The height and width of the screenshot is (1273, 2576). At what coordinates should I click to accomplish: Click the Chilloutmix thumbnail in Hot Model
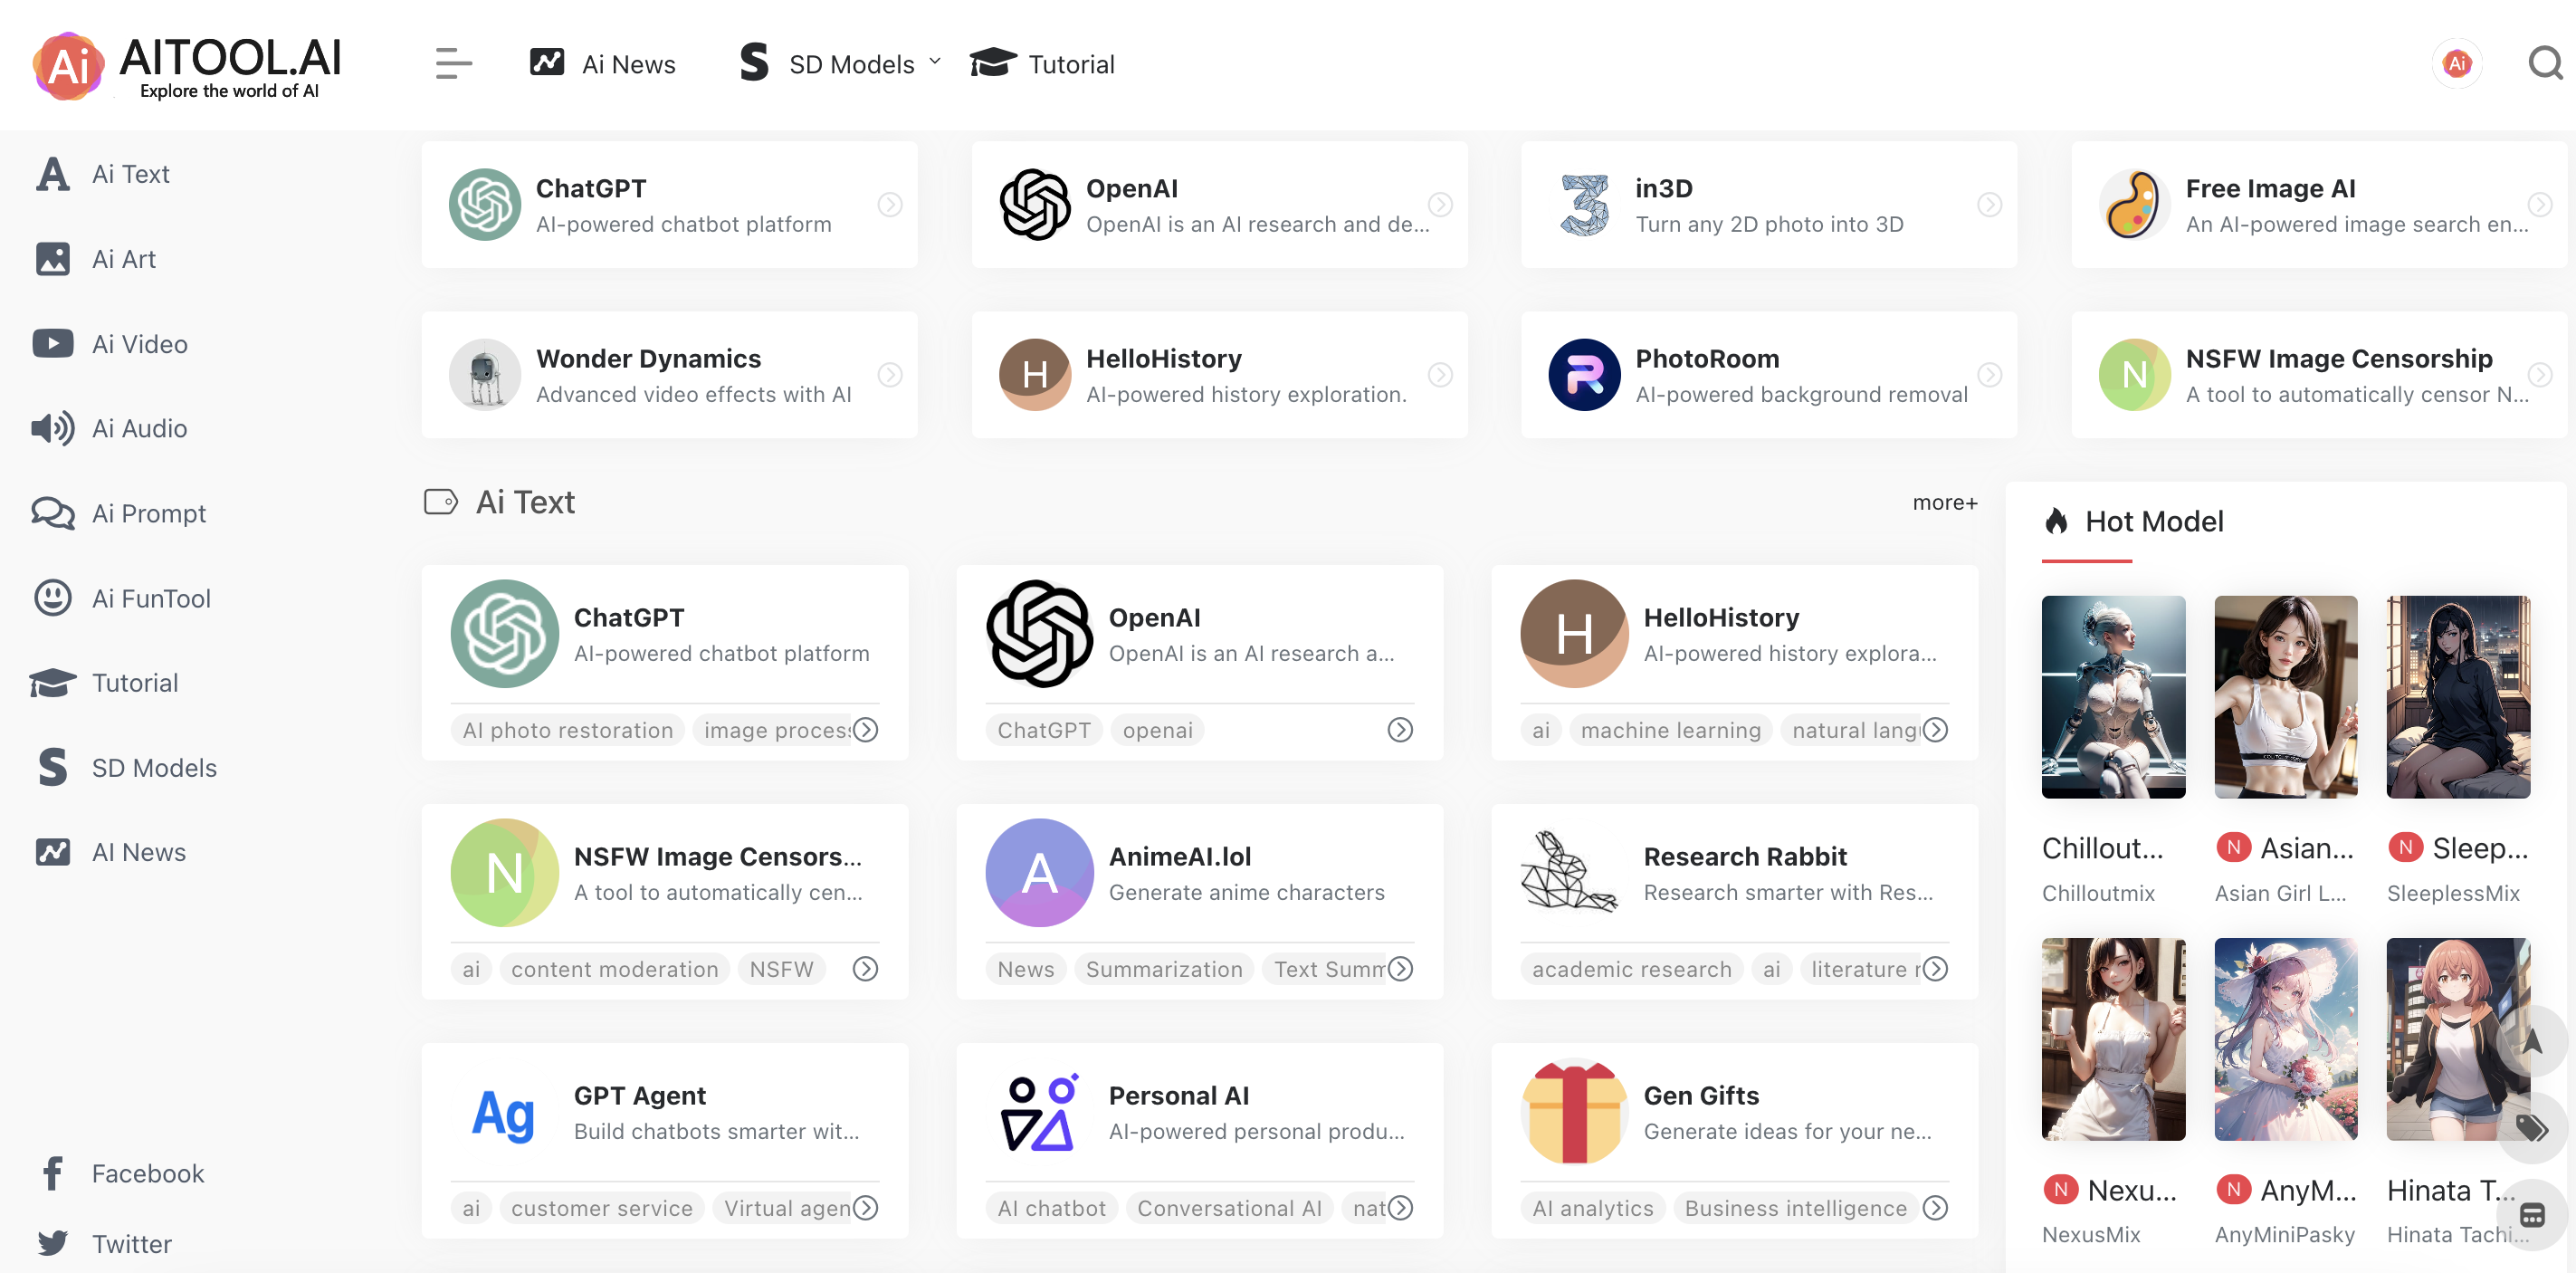pyautogui.click(x=2113, y=697)
